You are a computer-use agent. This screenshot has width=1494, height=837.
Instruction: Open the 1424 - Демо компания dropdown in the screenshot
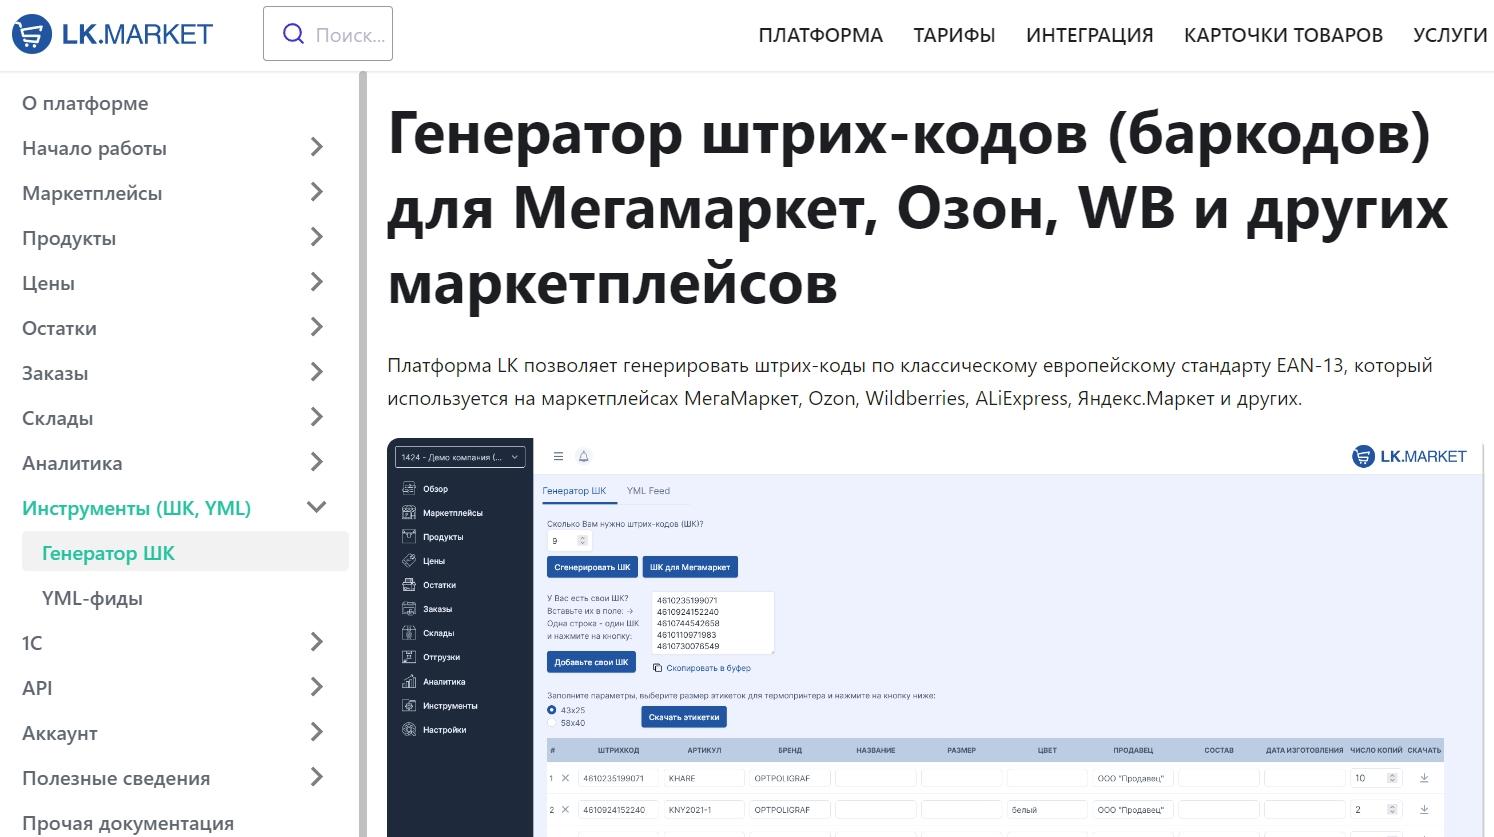tap(460, 457)
